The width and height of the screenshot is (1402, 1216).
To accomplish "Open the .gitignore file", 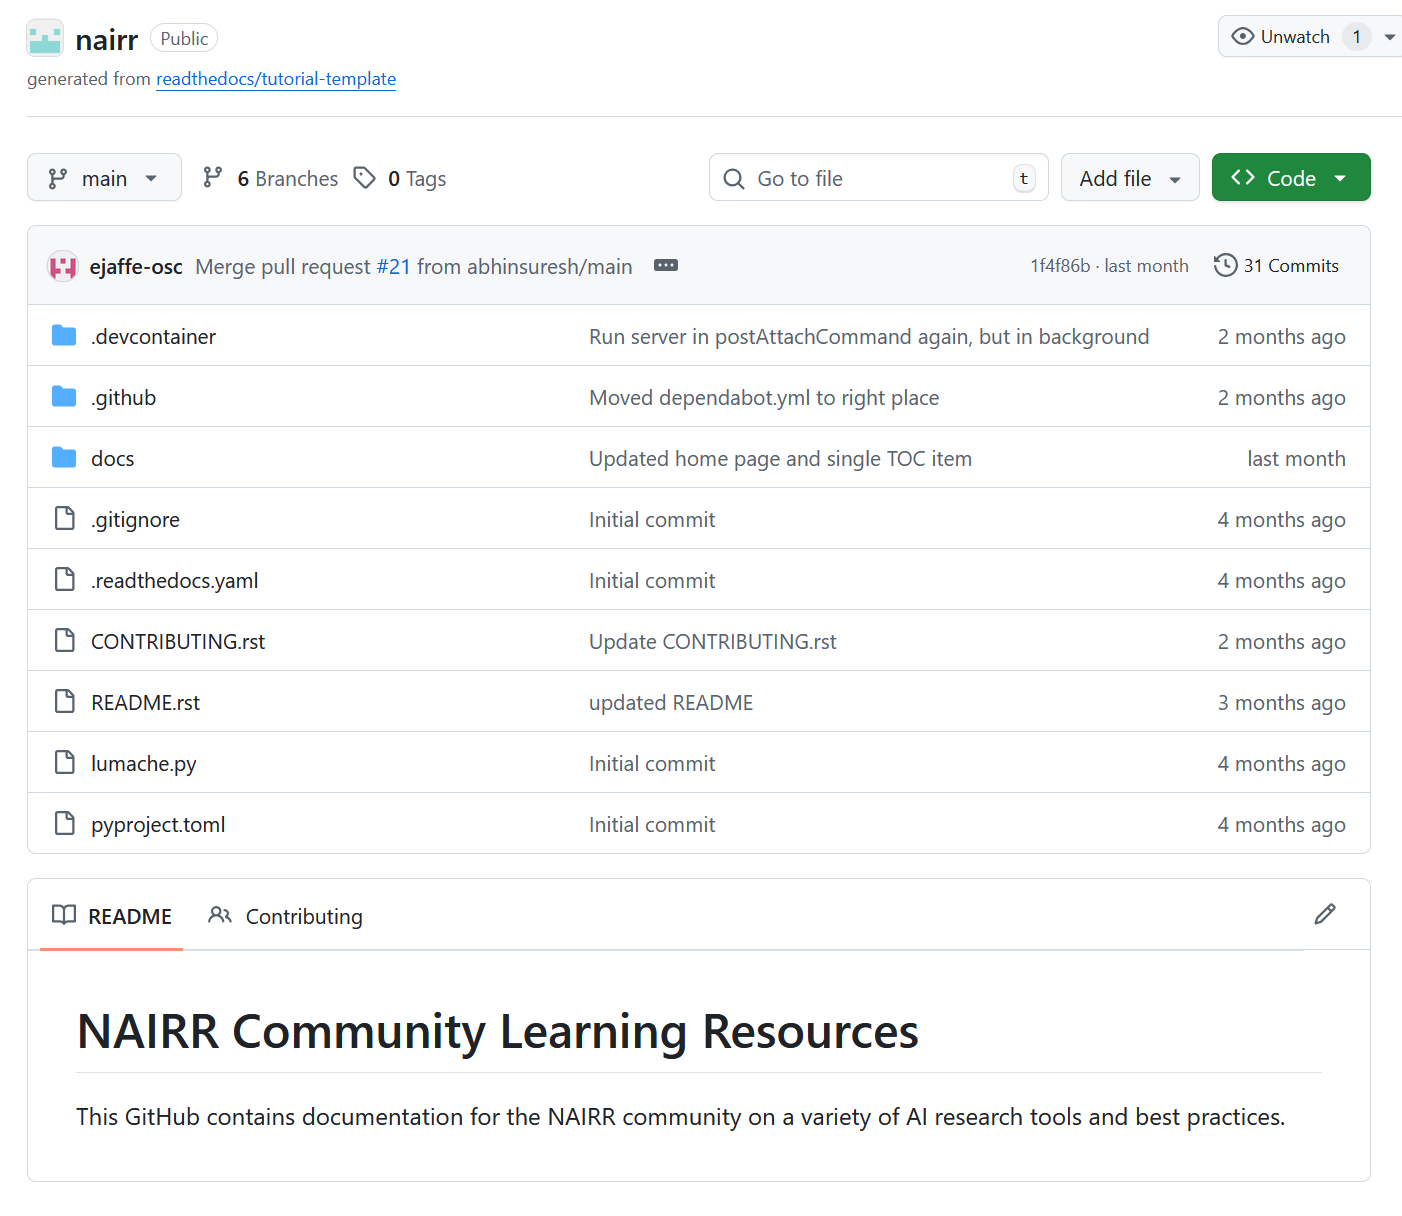I will 135,520.
